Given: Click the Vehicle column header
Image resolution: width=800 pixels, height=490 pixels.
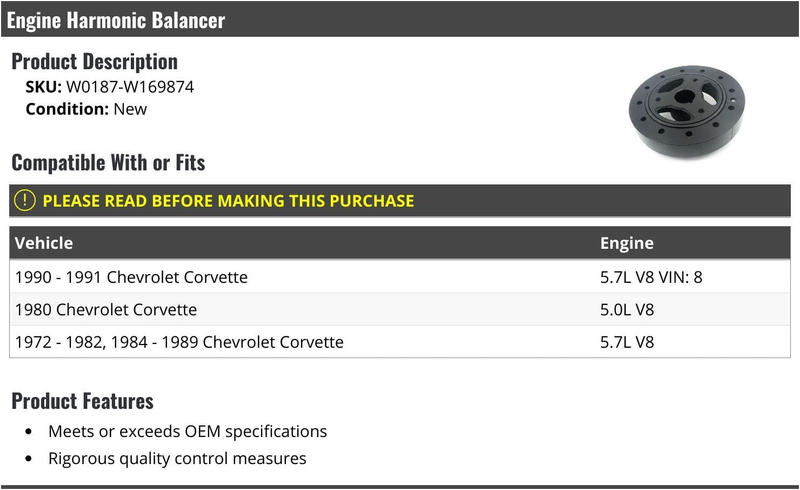Looking at the screenshot, I should coord(44,243).
